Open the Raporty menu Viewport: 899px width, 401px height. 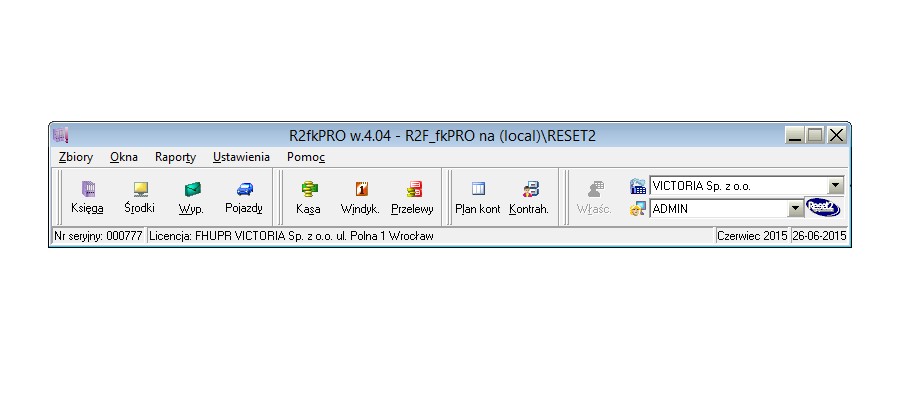click(175, 157)
